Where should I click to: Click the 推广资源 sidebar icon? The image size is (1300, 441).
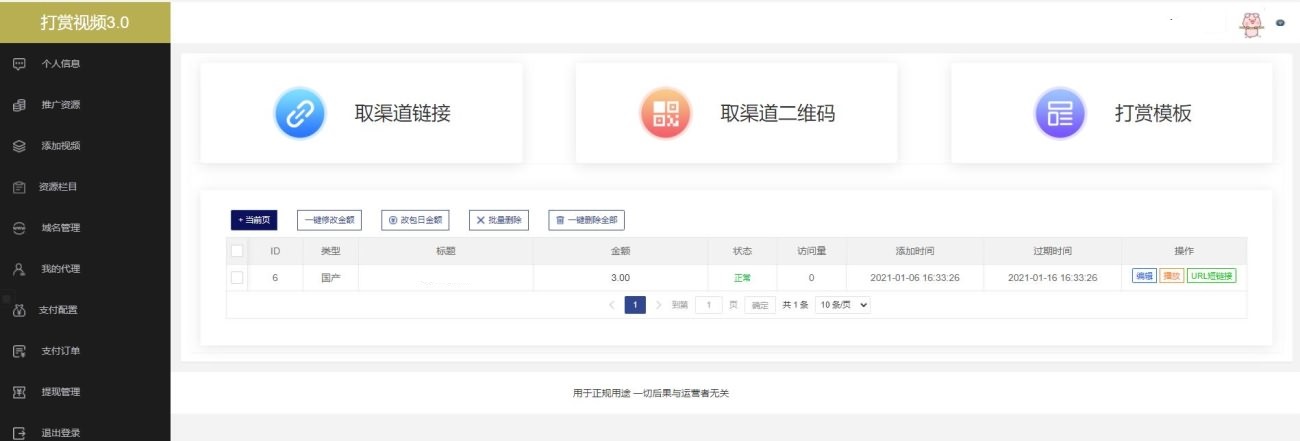[18, 105]
